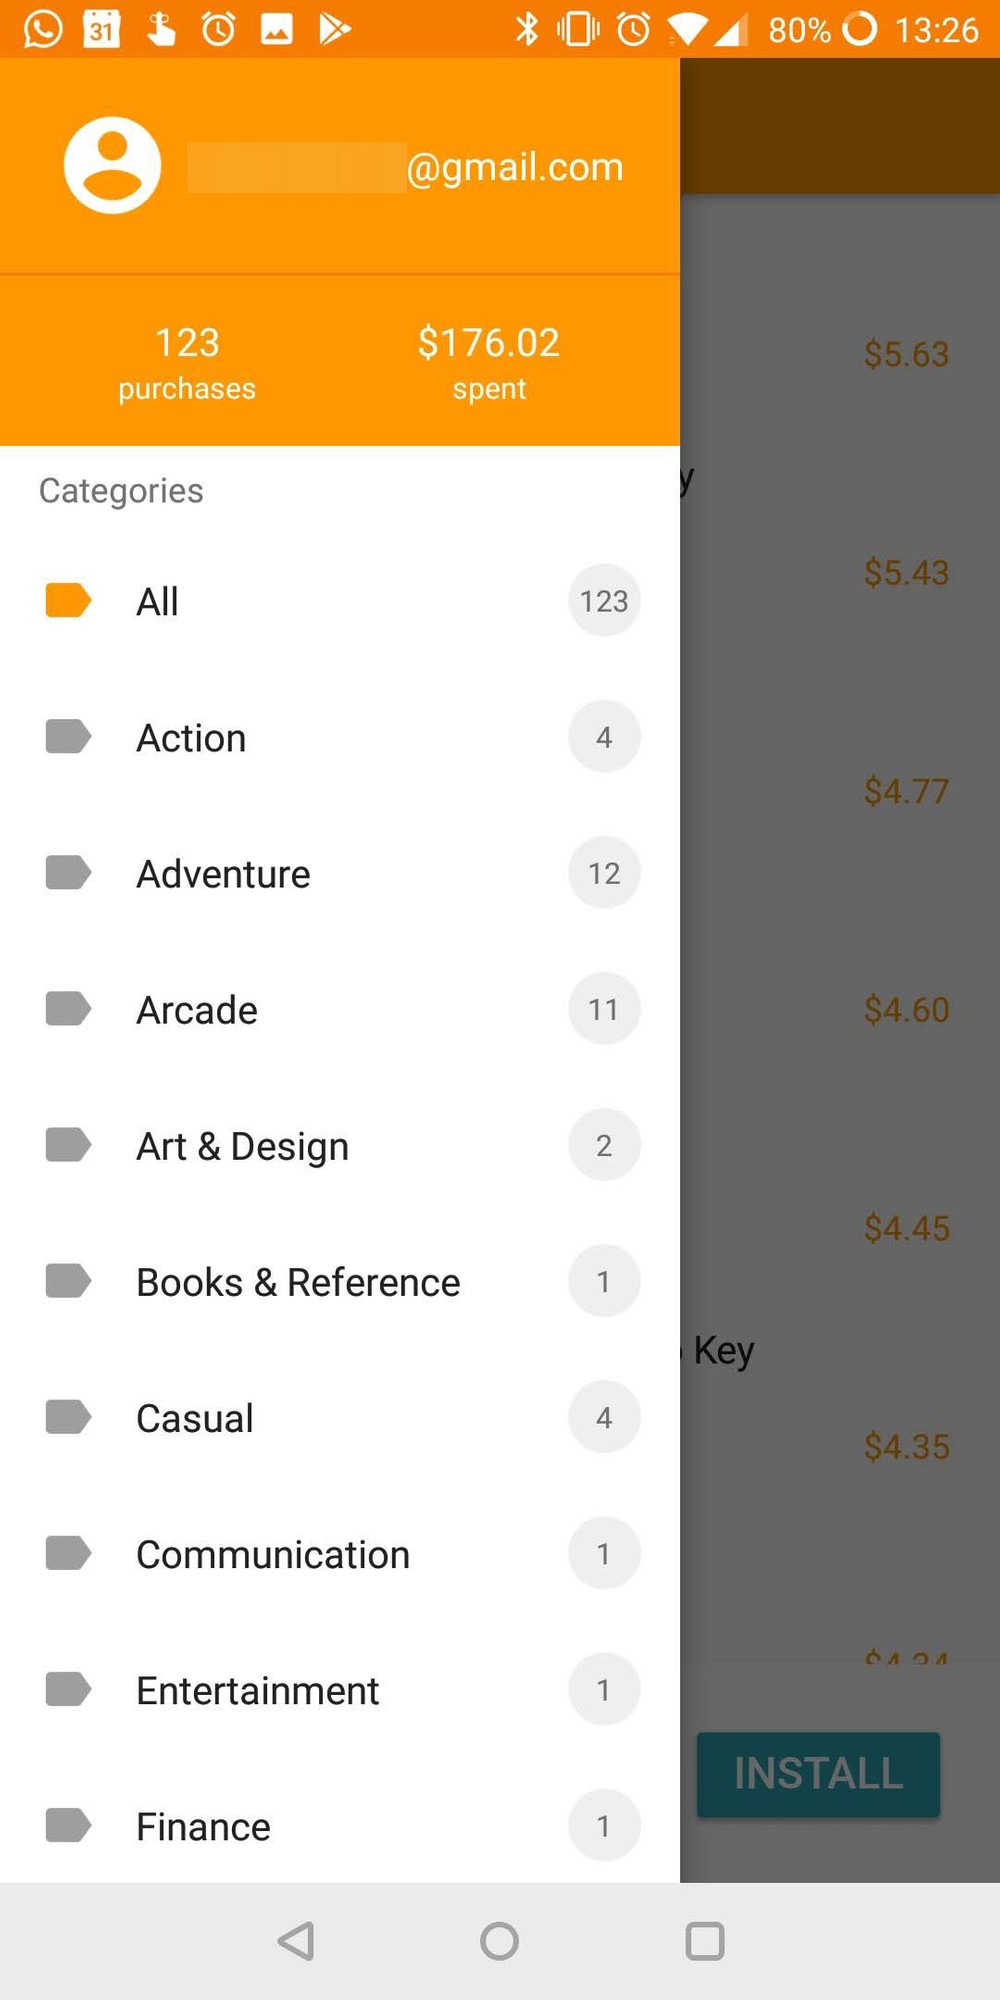The width and height of the screenshot is (1000, 2000).
Task: Tap the Adventure count badge showing 12
Action: [604, 873]
